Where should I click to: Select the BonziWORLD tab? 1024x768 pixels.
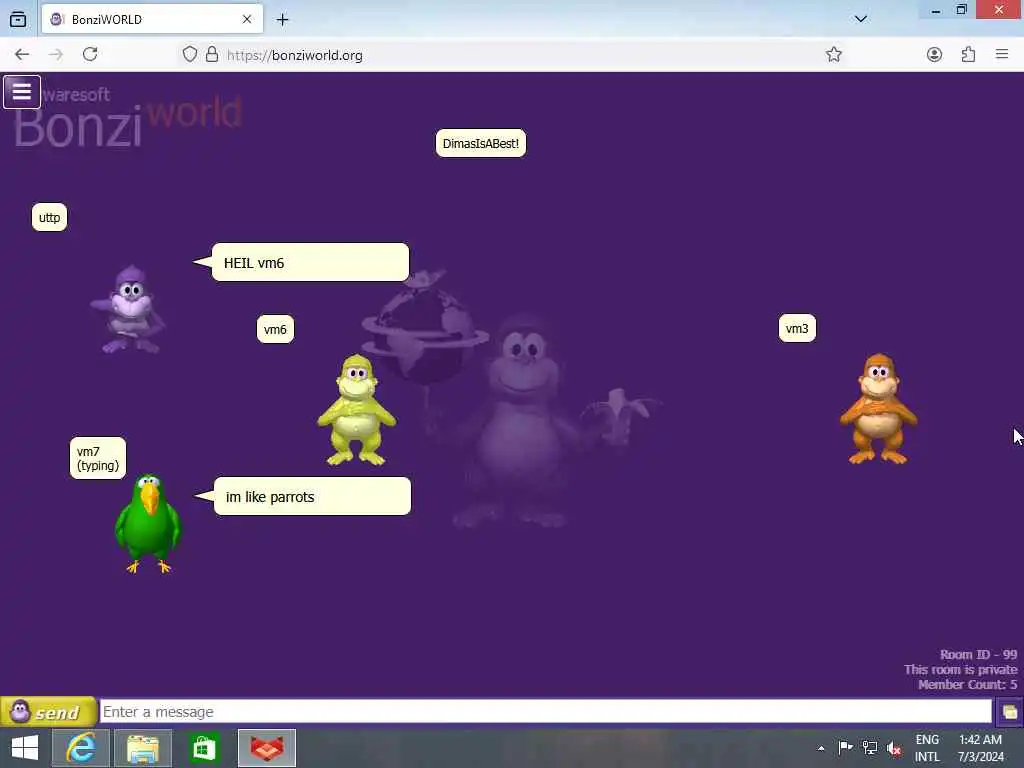click(x=152, y=20)
